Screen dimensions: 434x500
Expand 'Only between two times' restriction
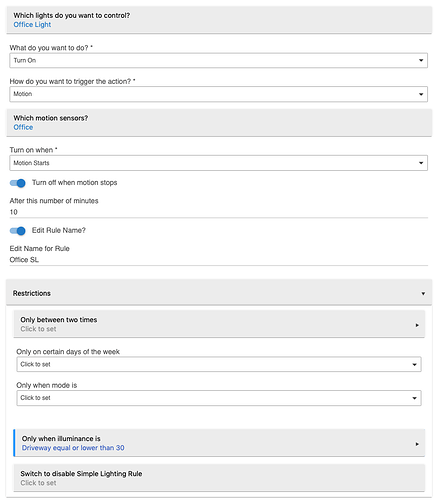[x=219, y=324]
